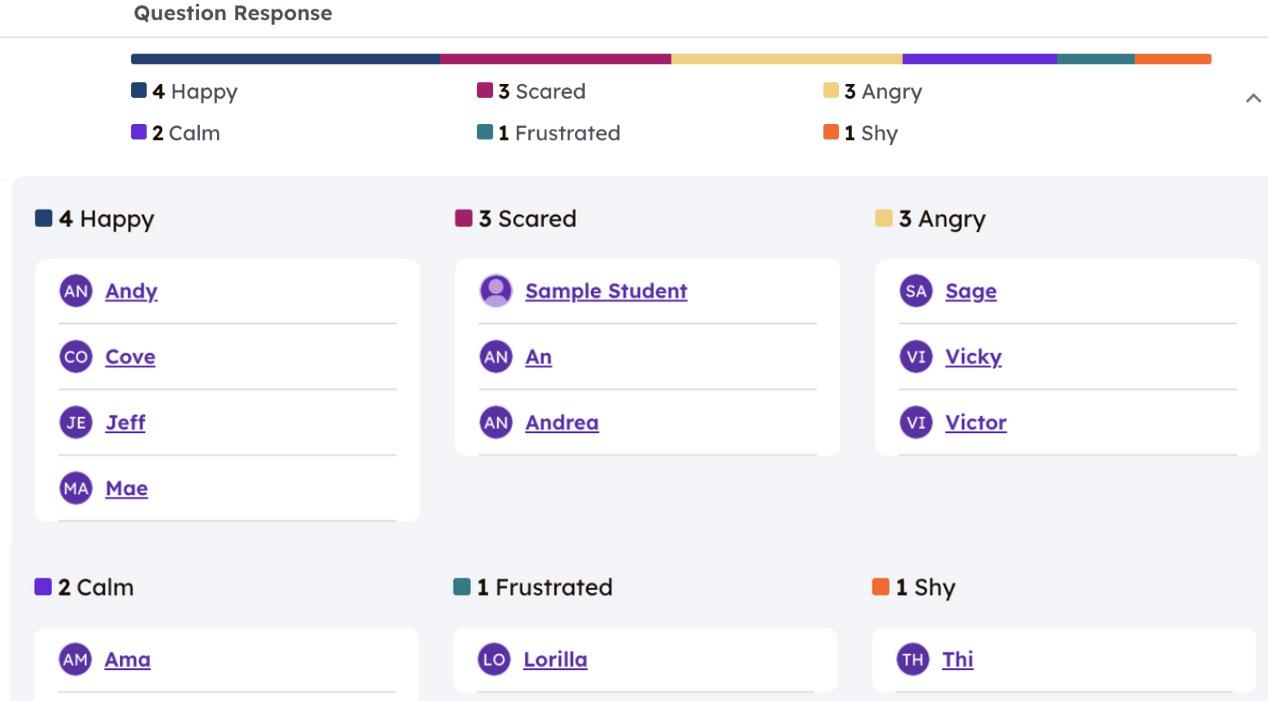1268x701 pixels.
Task: Click the orange Shy legend swatch
Action: 831,132
